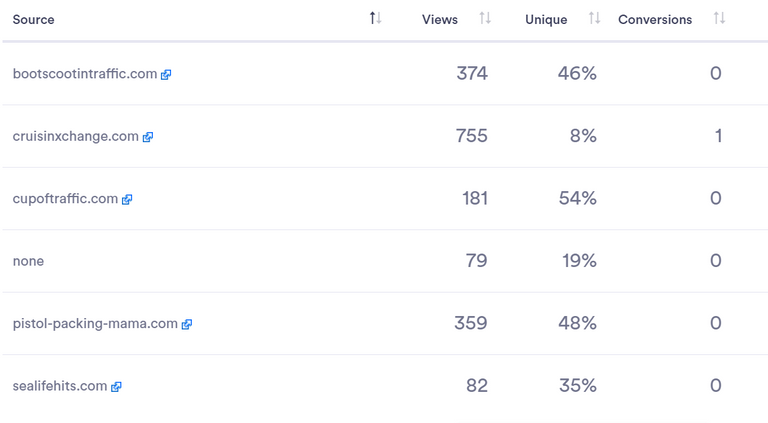Sort table by Source arrows
768x423 pixels.
(375, 19)
